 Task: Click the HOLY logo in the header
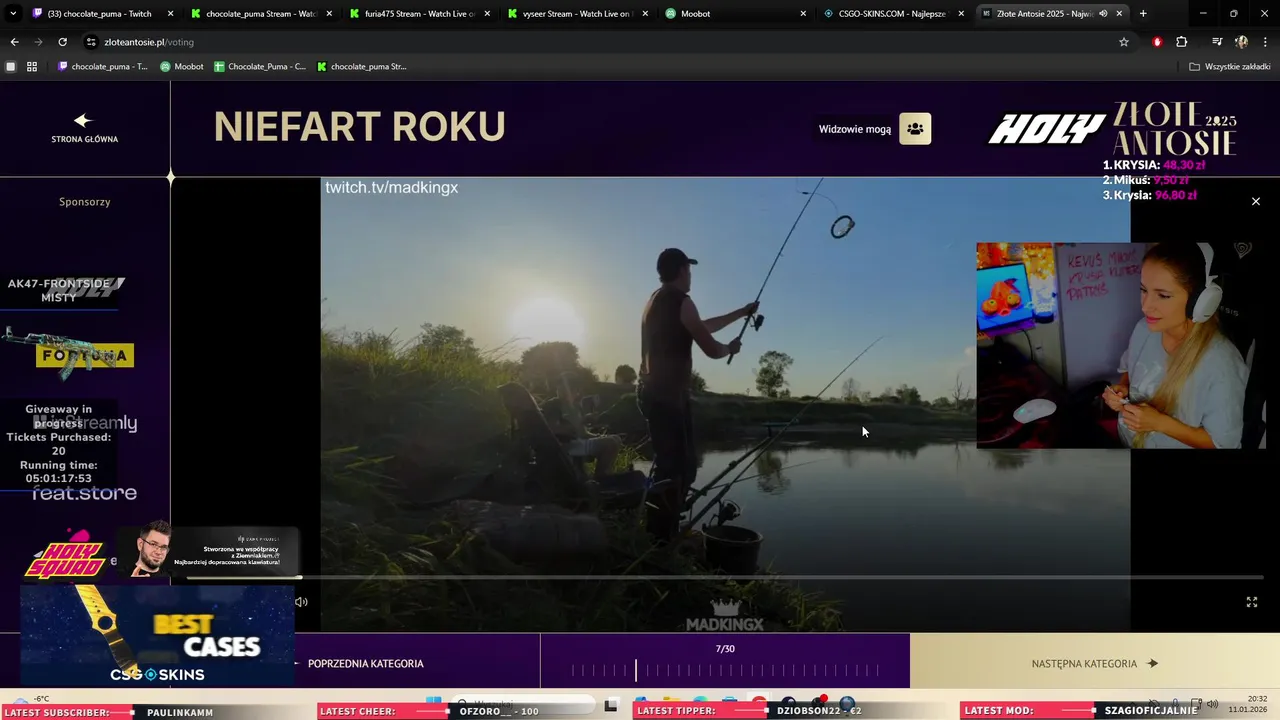tap(1047, 129)
